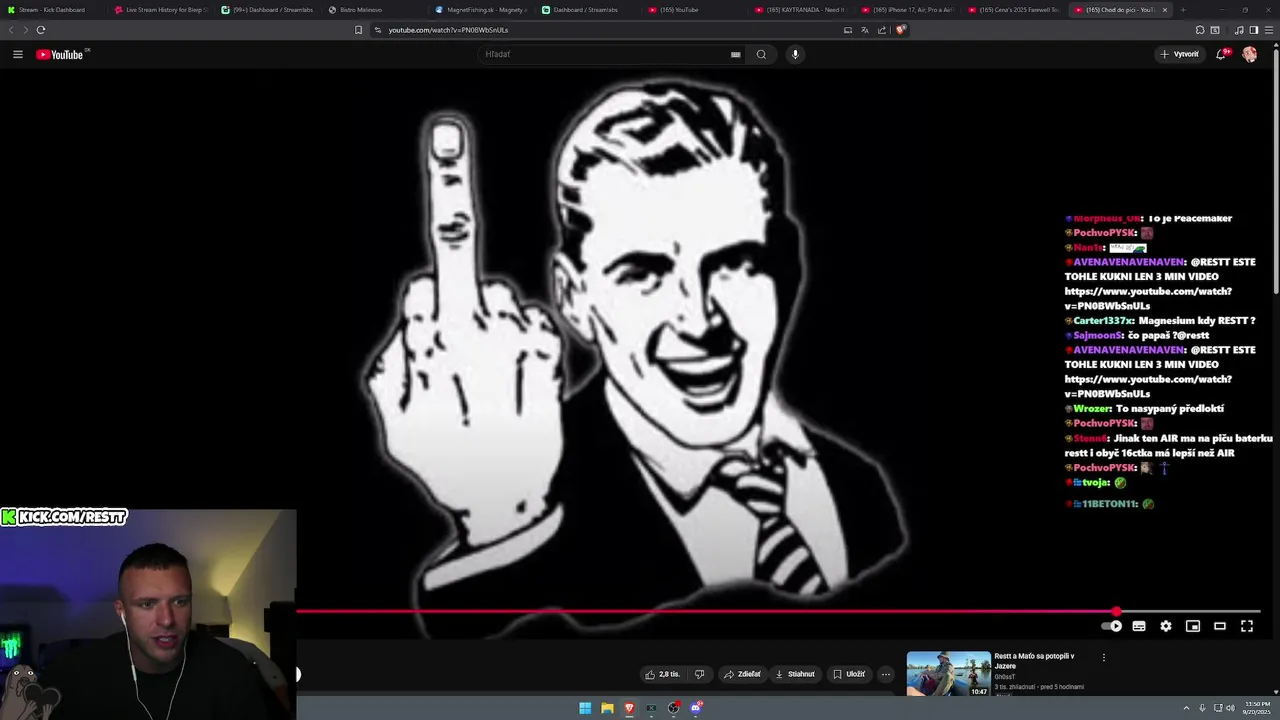Open a new browser tab with plus
The height and width of the screenshot is (720, 1280).
(x=1183, y=10)
